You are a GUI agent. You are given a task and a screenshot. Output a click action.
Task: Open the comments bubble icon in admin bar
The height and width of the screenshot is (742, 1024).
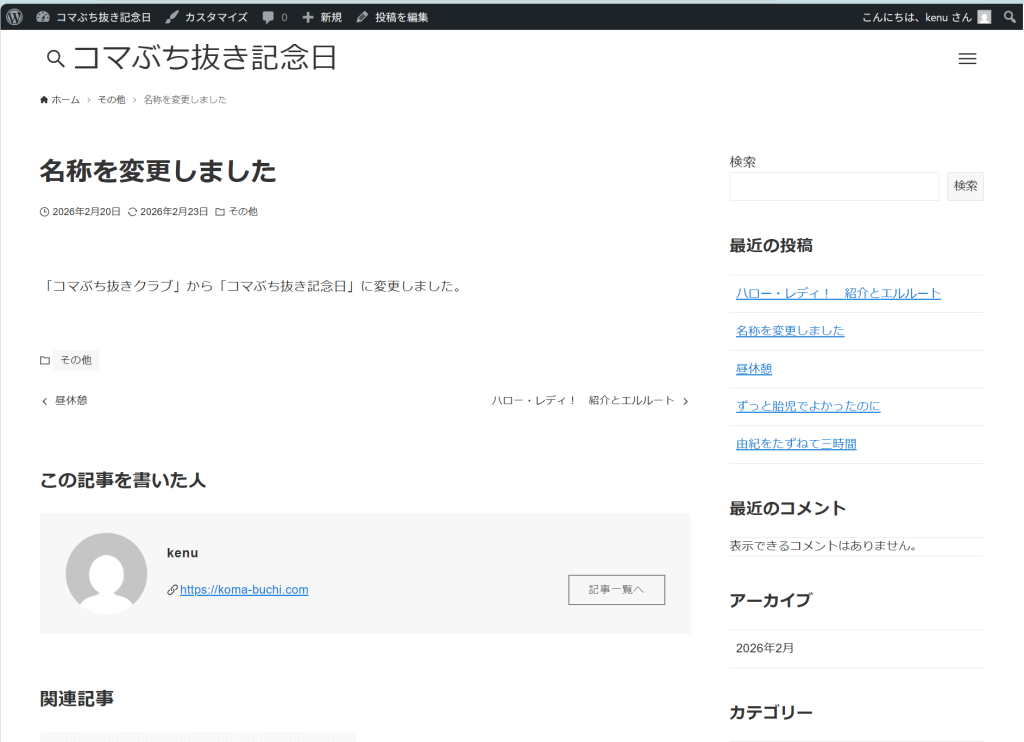pos(269,17)
